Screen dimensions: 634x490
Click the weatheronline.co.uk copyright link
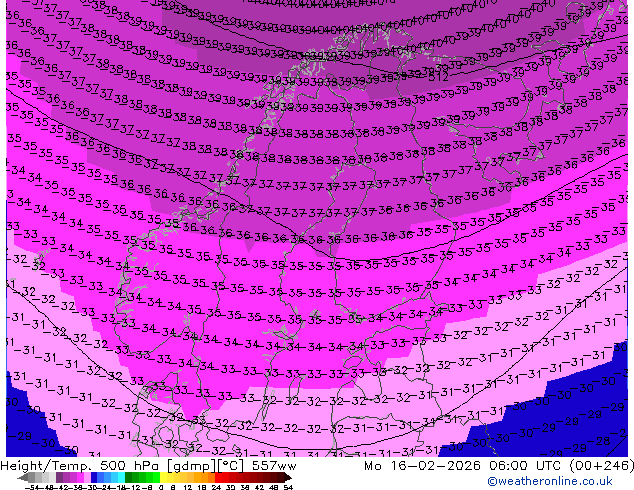[550, 481]
